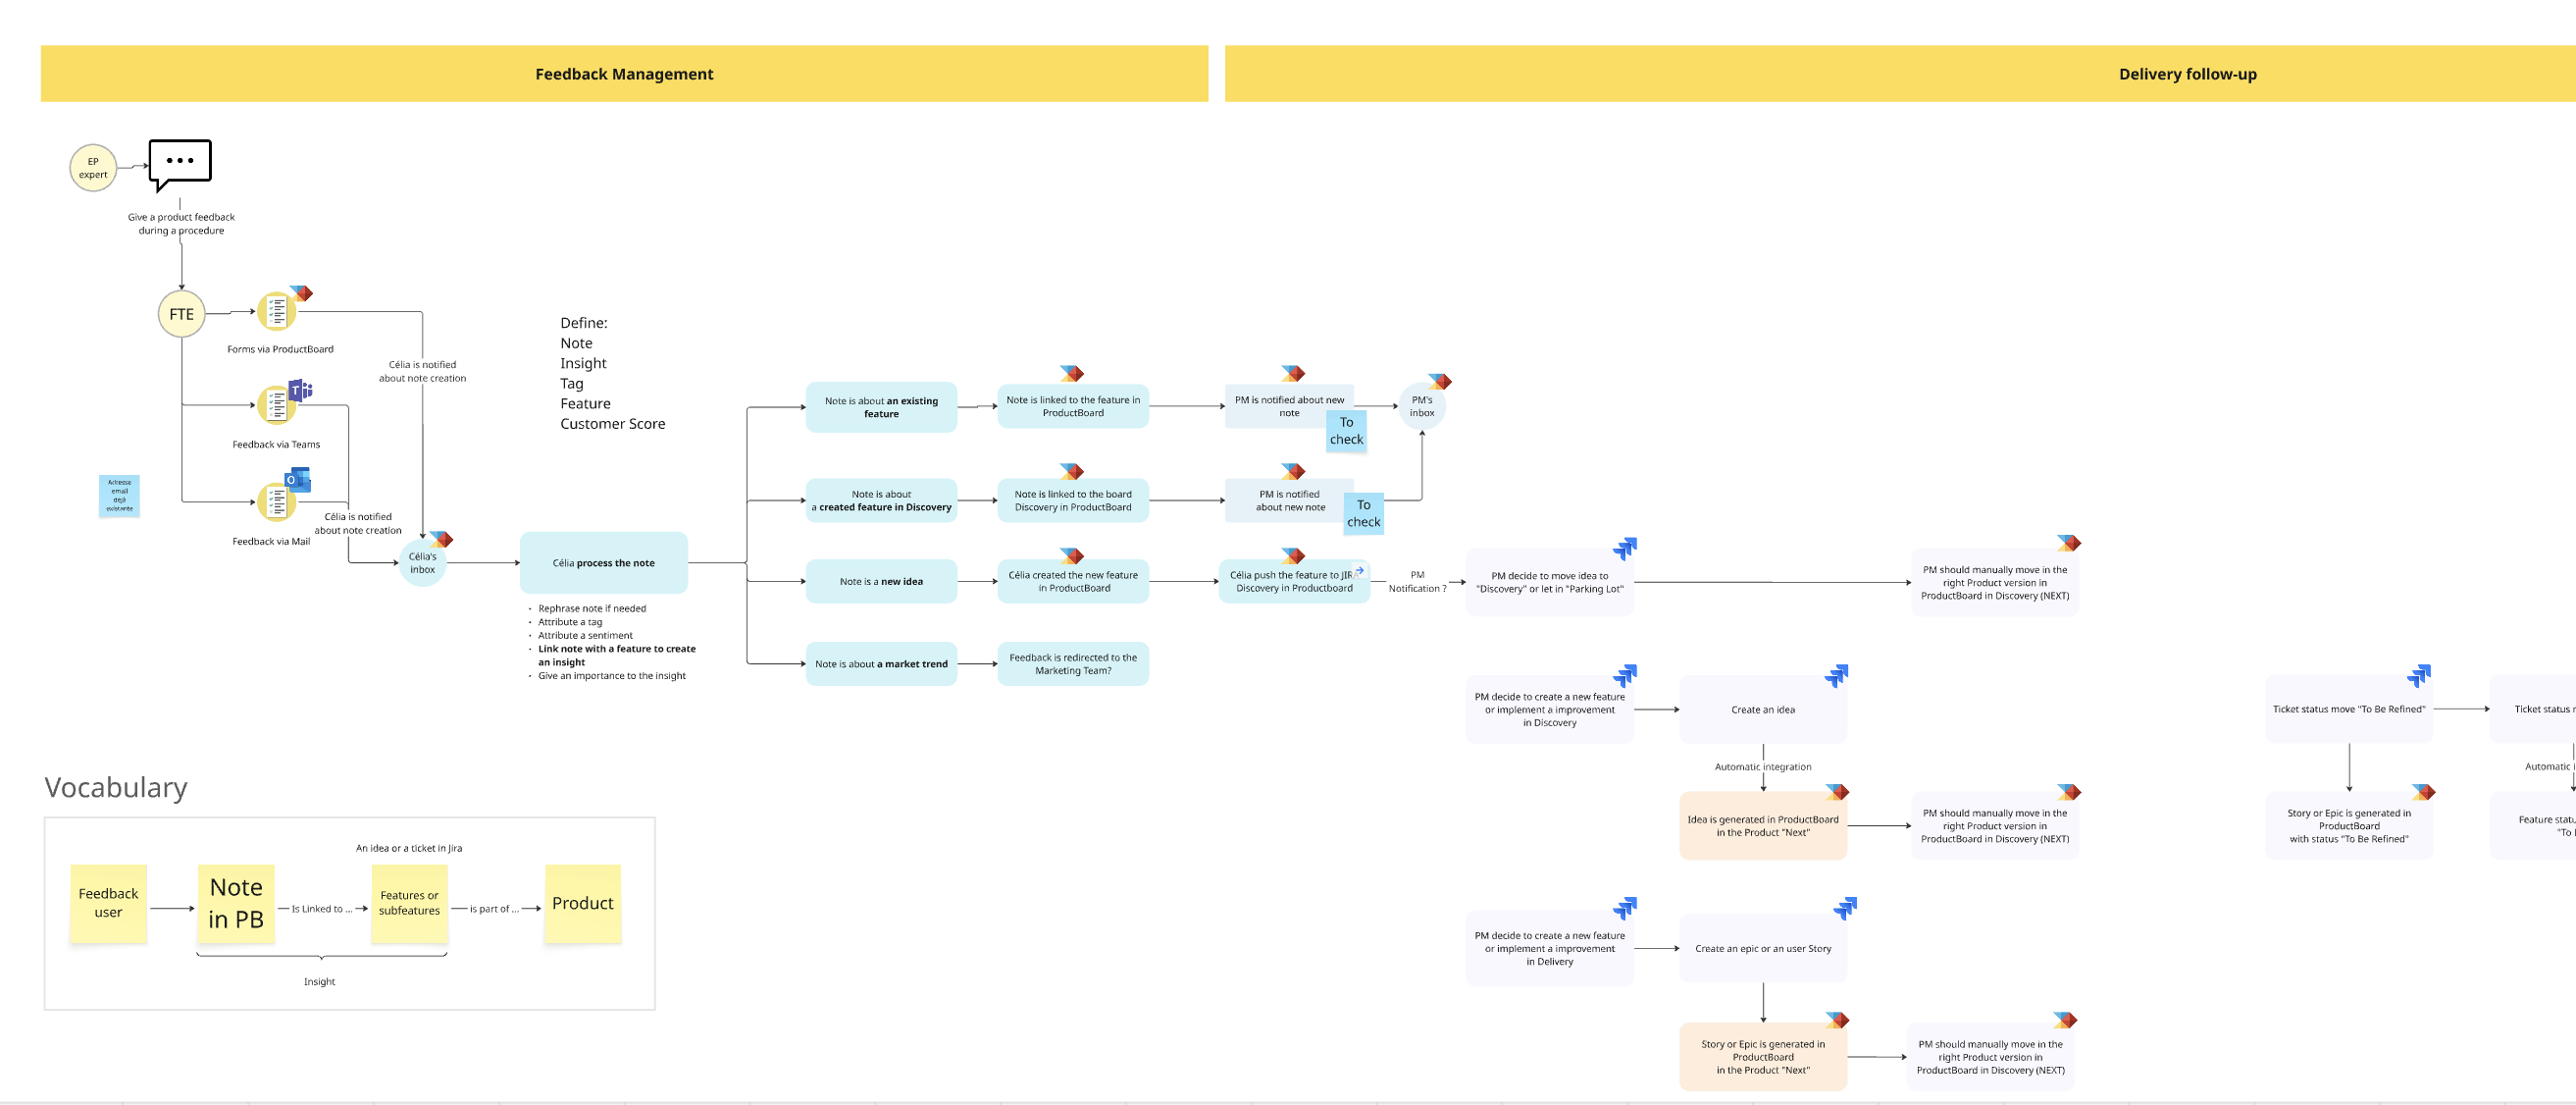Click the Jira icon on Ticket status move To Be Refined
This screenshot has width=2576, height=1105.
[2418, 676]
